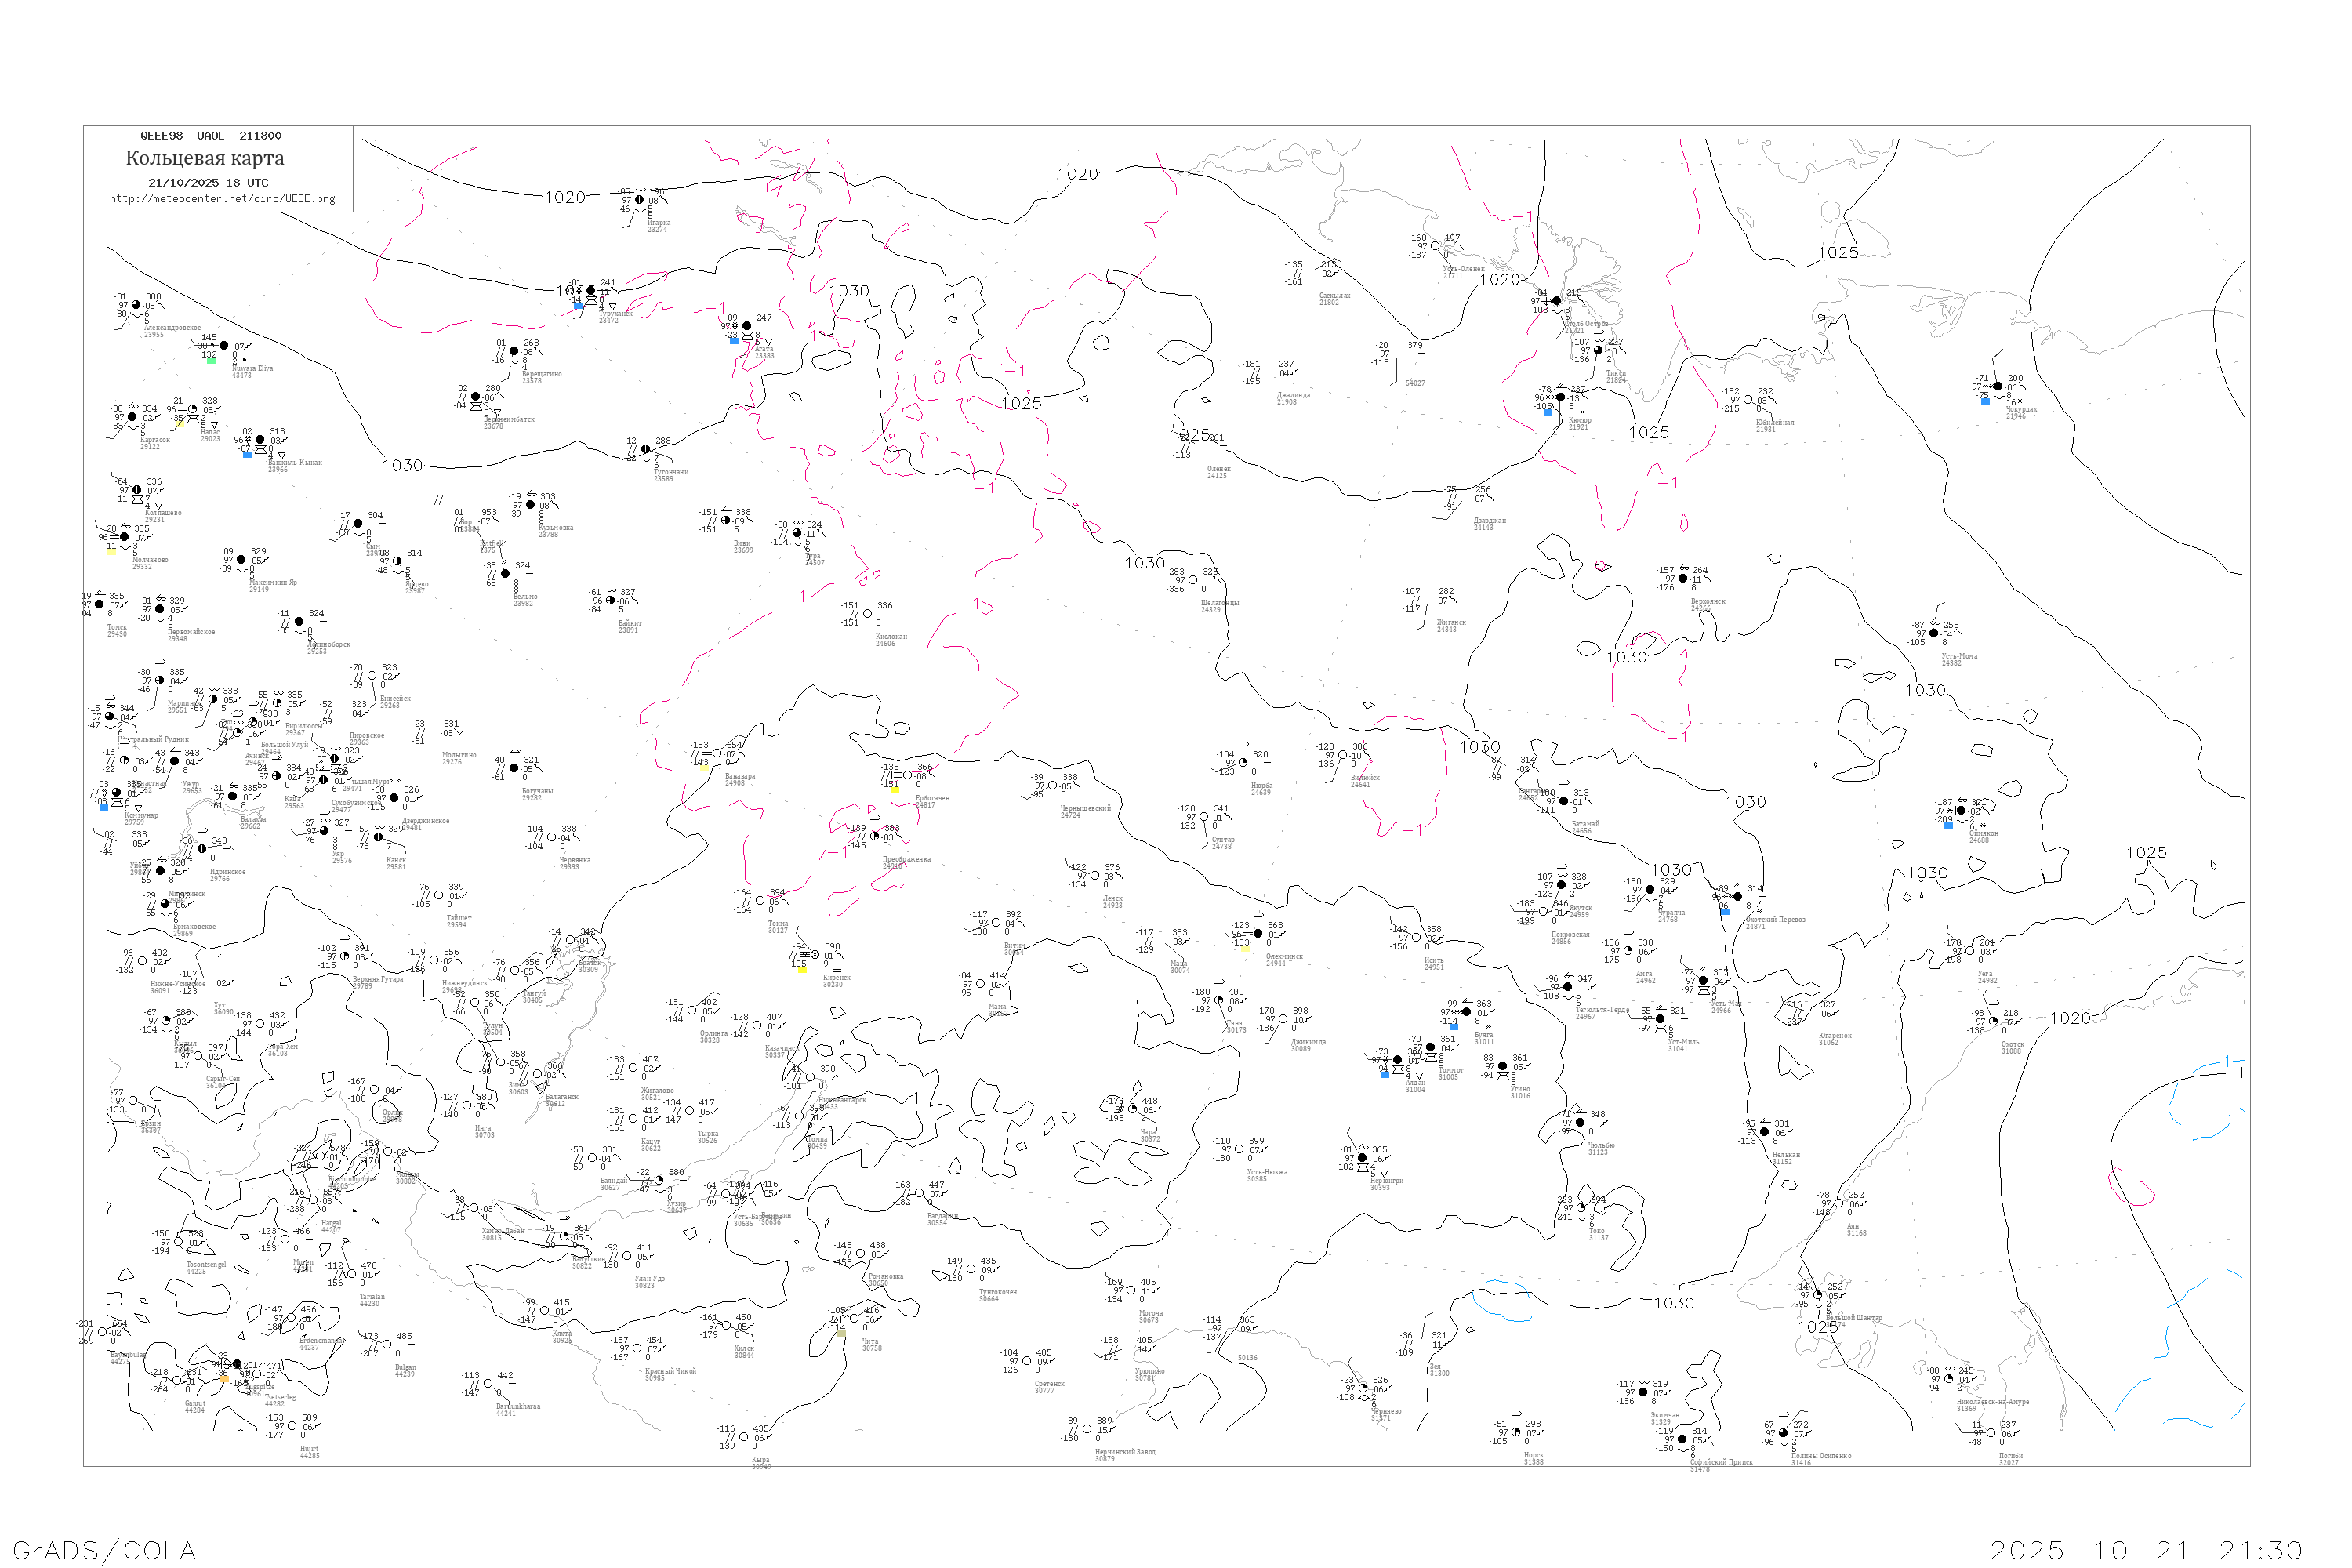This screenshot has height=1568, width=2352.
Task: Click the 21/10/2025 18 UTC date text
Action: click(x=208, y=183)
